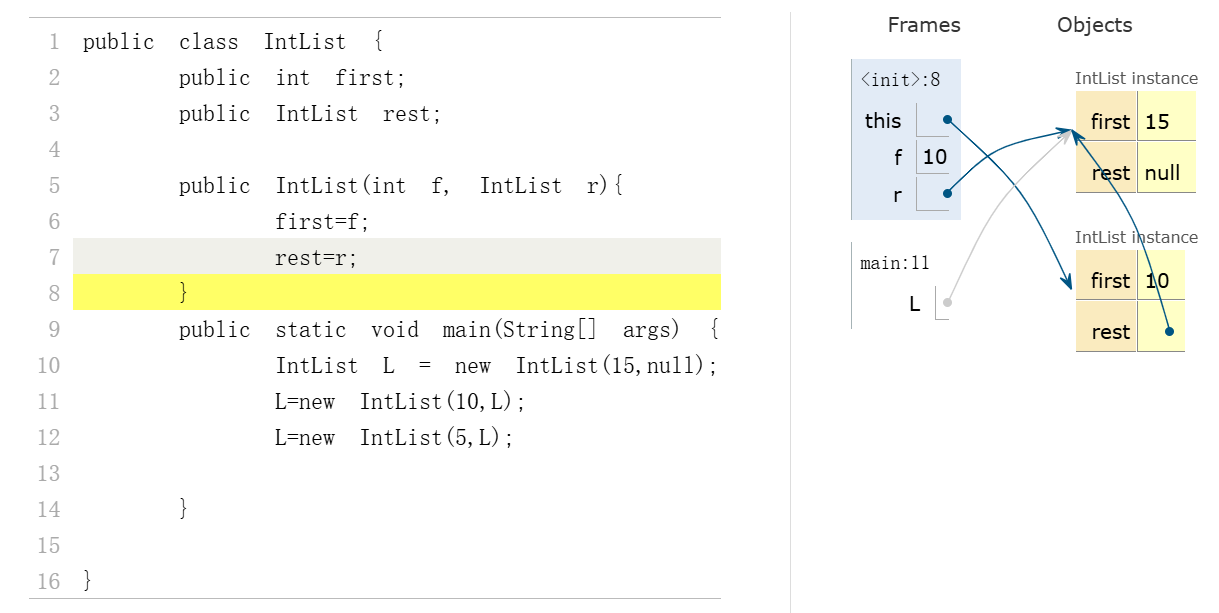
Task: Select the <init>:8 frame title
Action: pos(900,80)
